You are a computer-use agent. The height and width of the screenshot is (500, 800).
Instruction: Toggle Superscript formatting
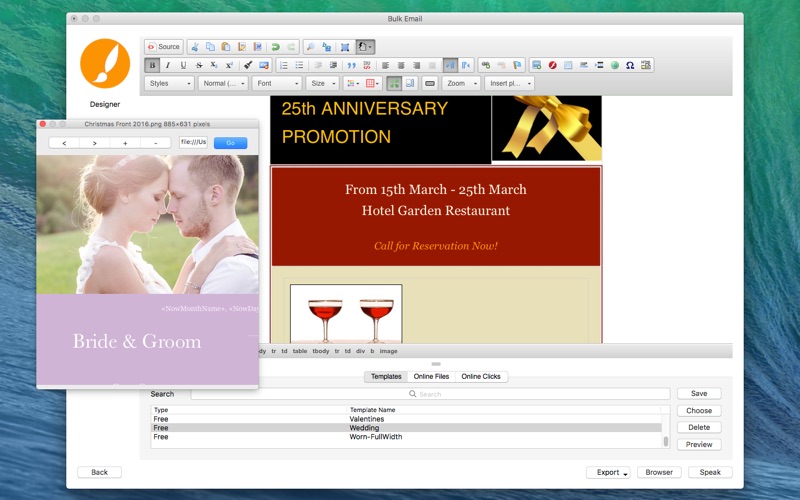230,65
